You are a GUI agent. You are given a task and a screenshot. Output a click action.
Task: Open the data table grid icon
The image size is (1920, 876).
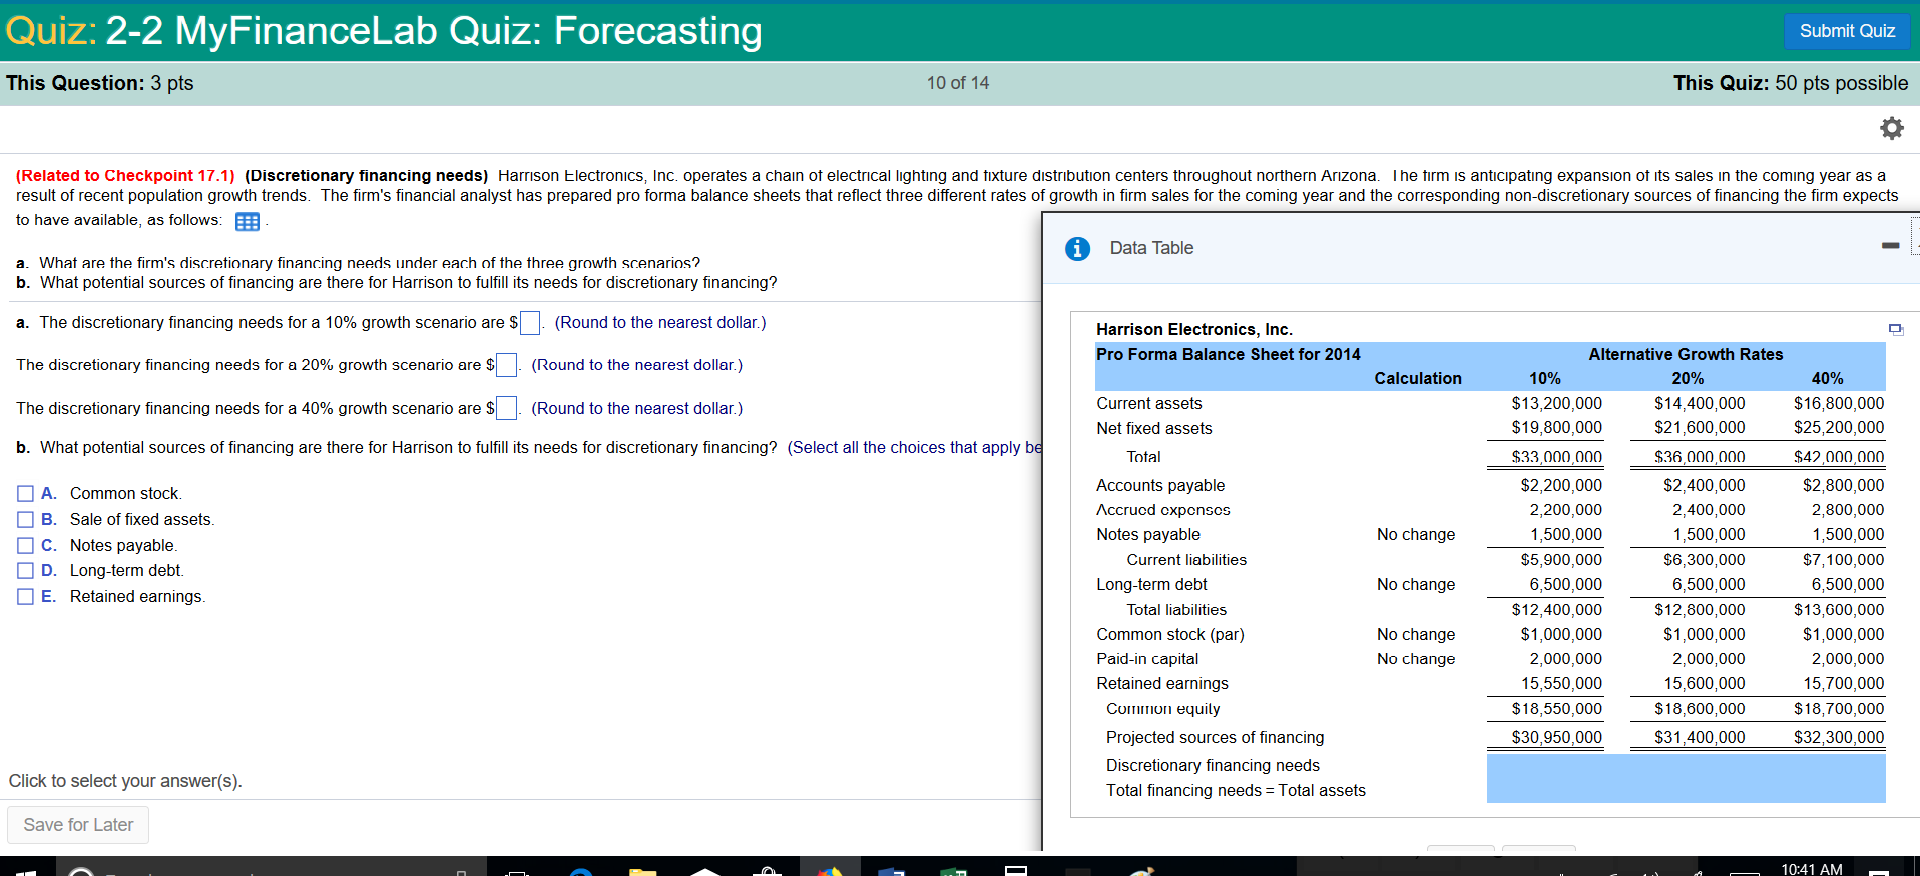[x=247, y=222]
